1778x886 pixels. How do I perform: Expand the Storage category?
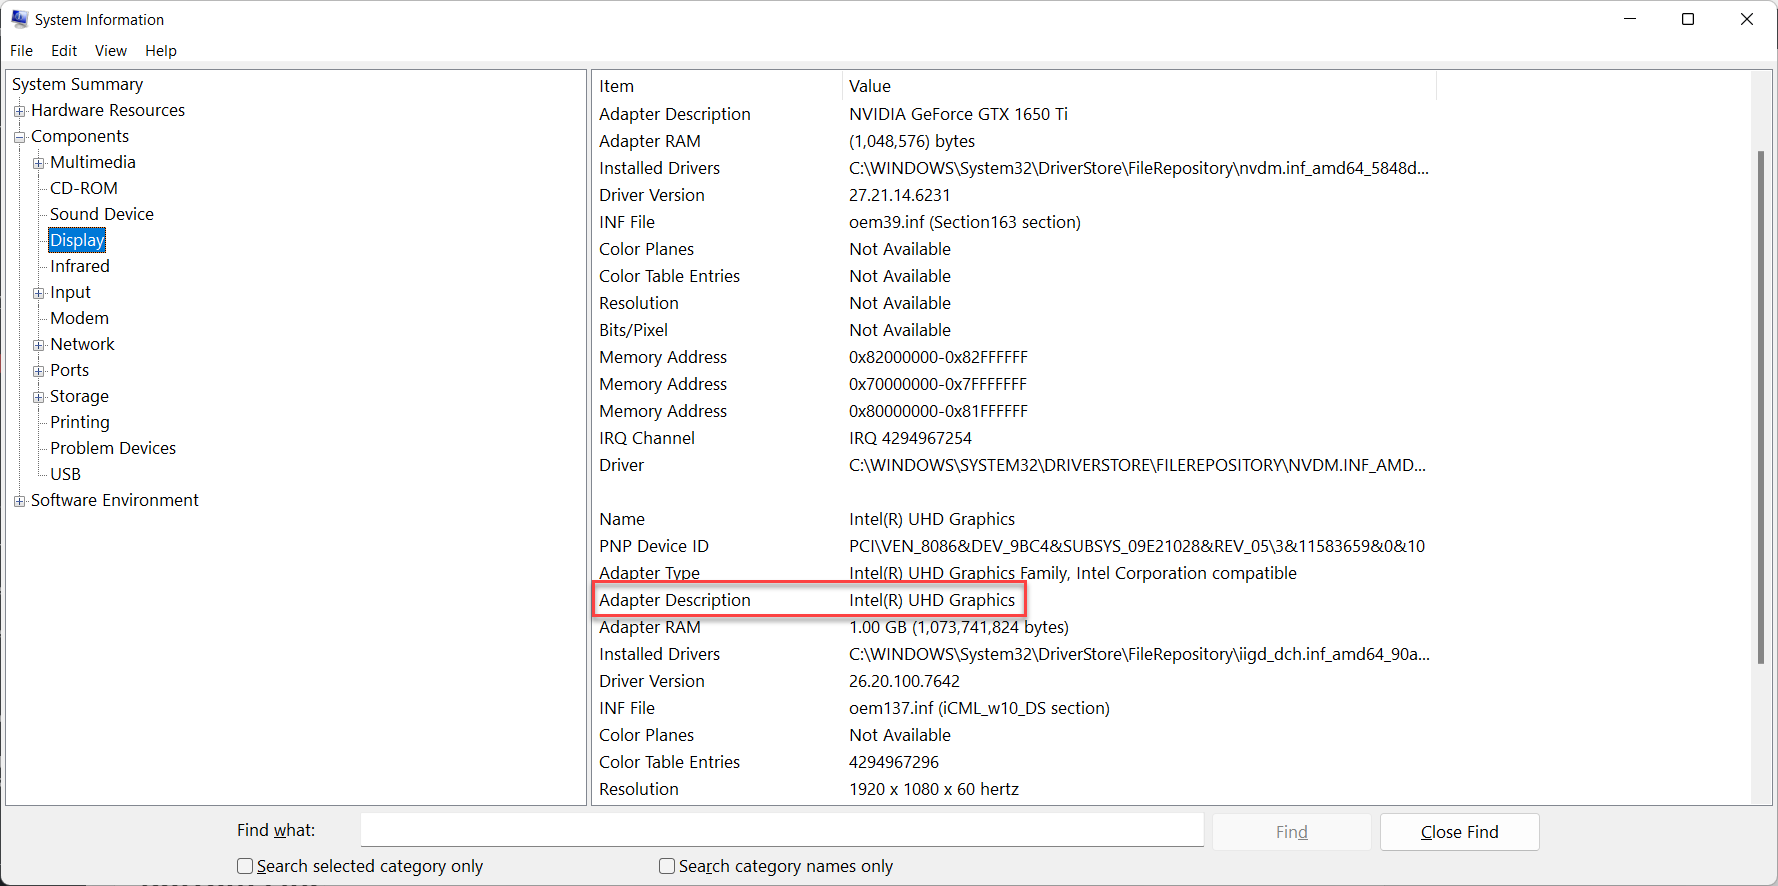pyautogui.click(x=38, y=397)
